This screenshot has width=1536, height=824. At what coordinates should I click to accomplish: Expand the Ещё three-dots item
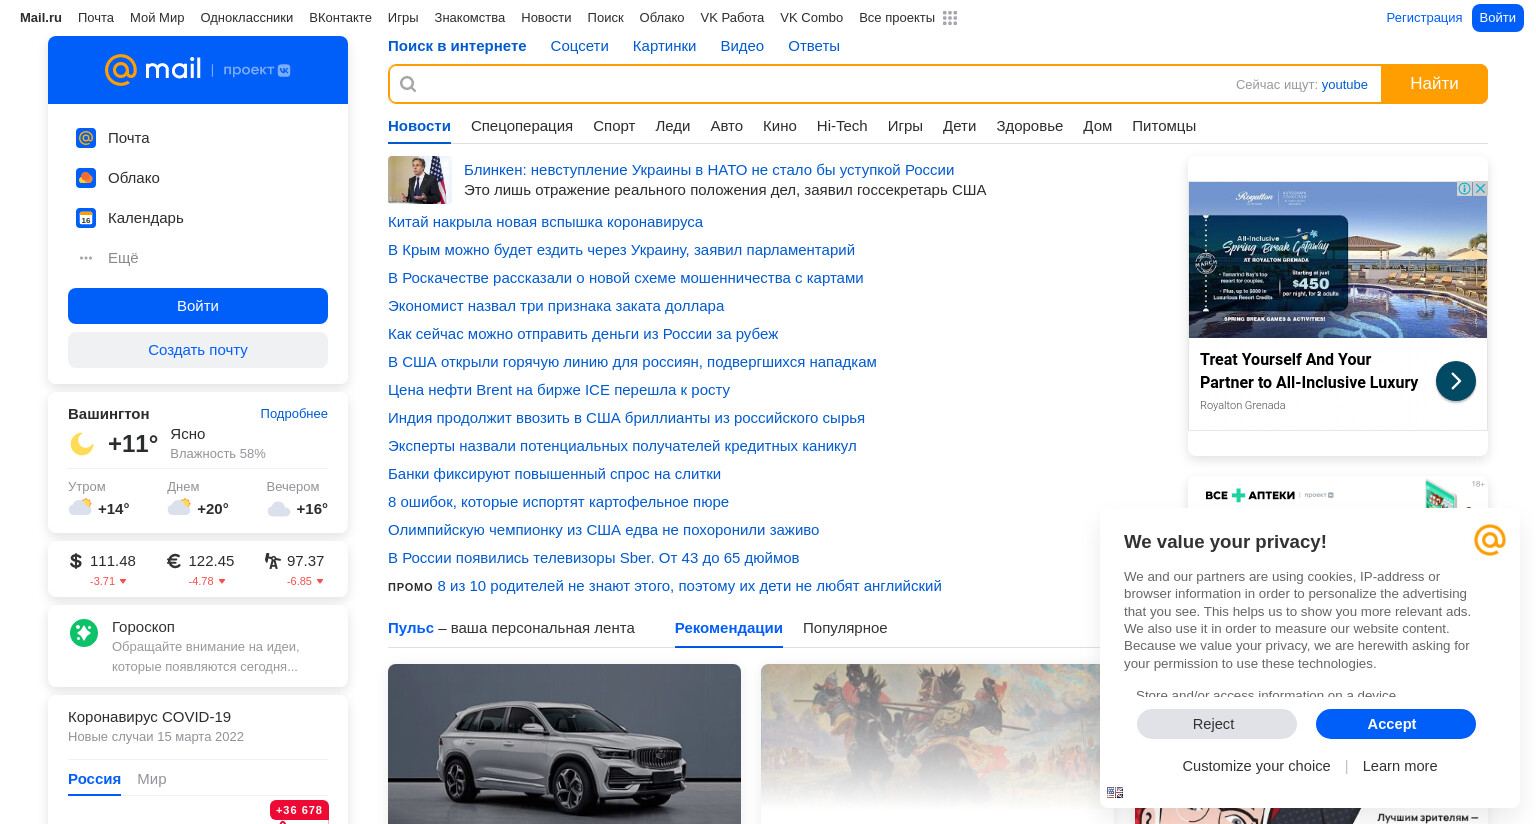(86, 258)
